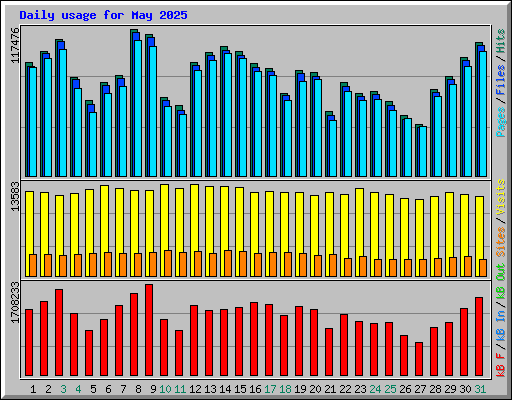Click the red kB bar for day 16

[254, 339]
